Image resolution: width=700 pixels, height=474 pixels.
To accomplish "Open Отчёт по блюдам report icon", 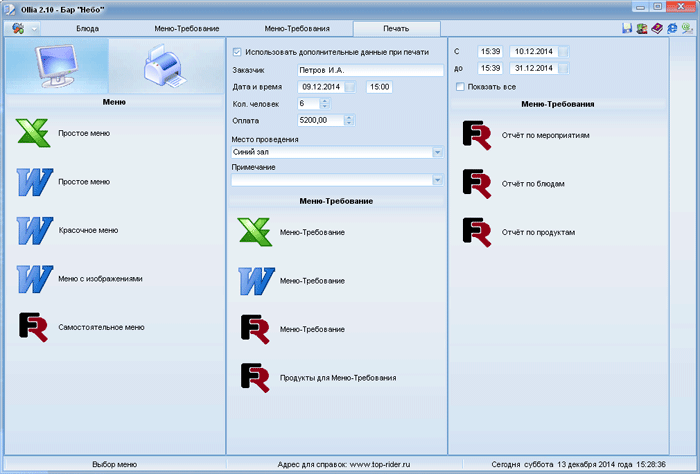I will 476,184.
